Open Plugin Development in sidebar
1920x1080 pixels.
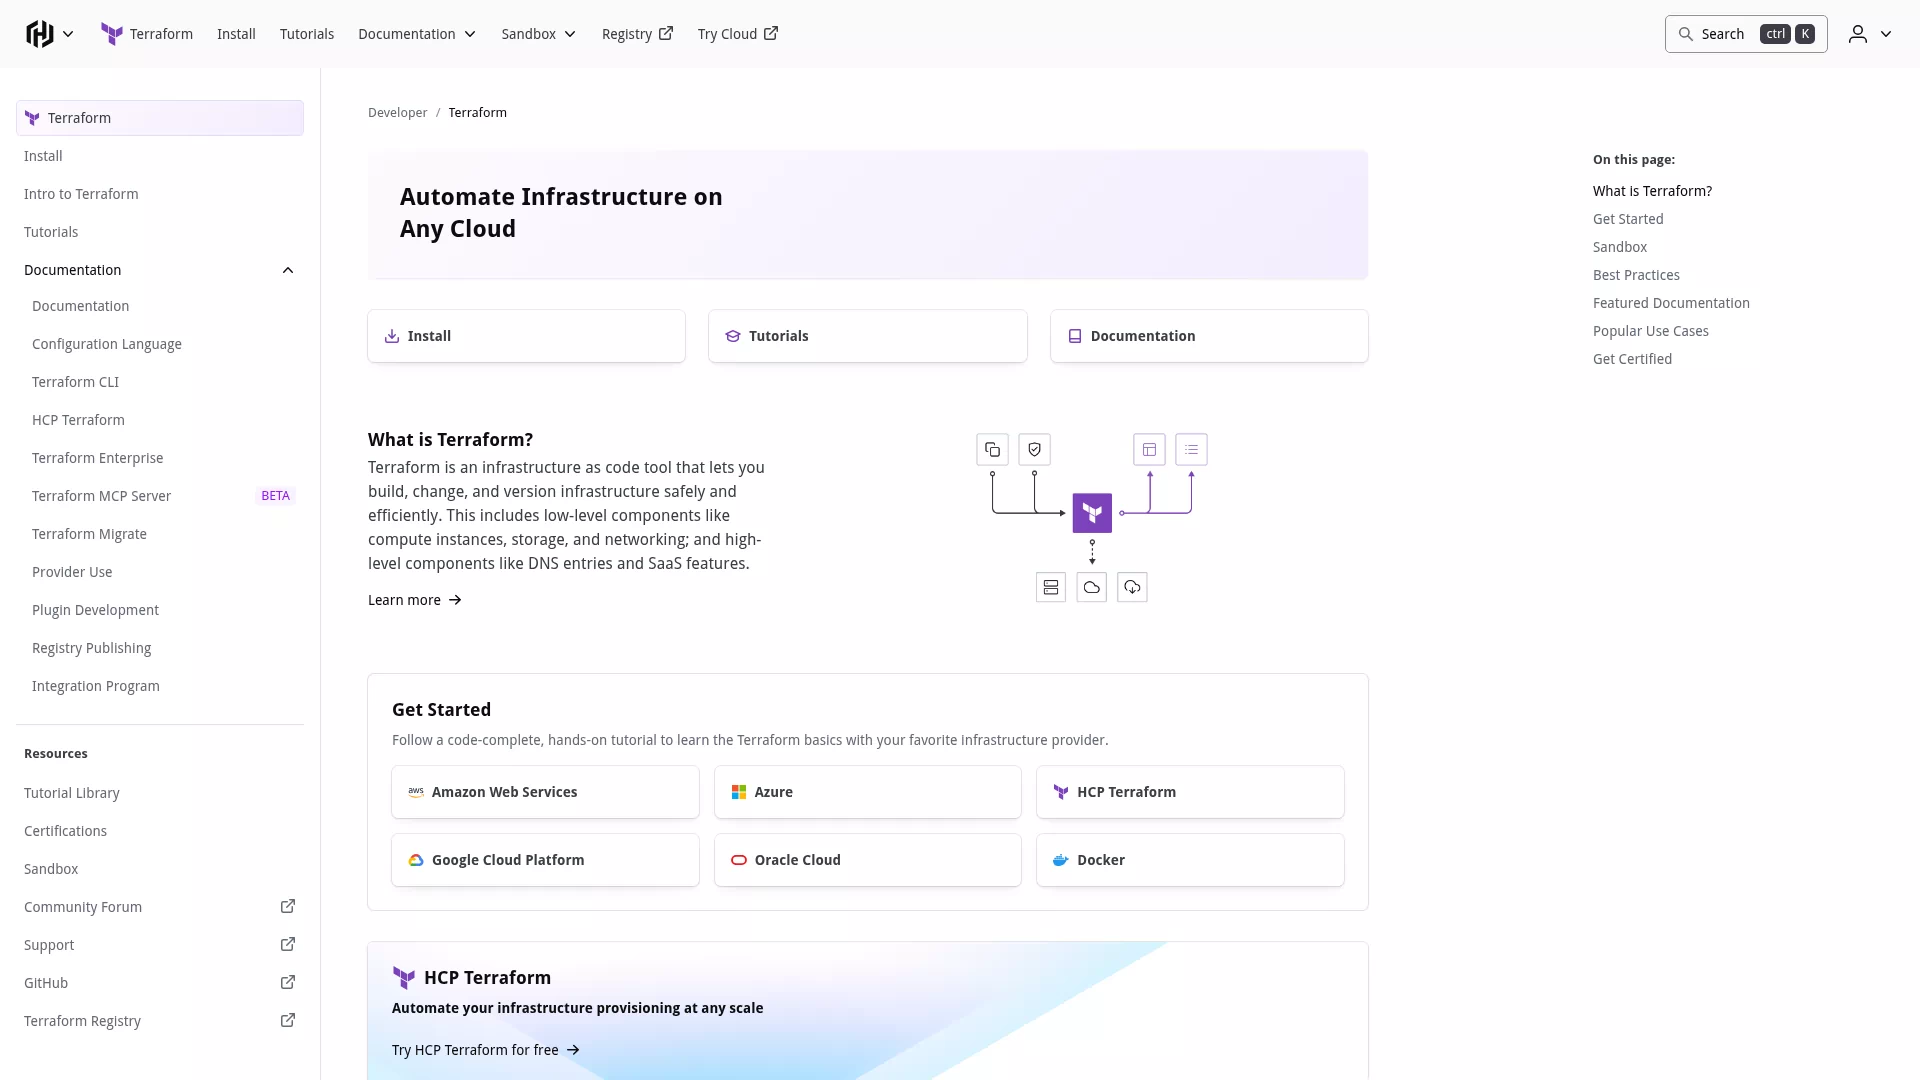(x=160, y=610)
